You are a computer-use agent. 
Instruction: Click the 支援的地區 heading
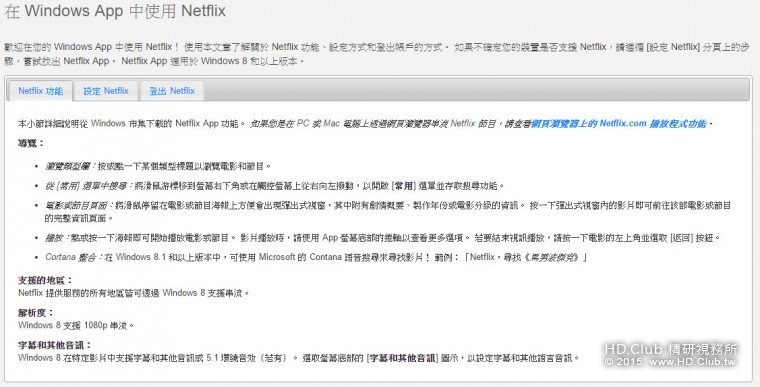45,280
